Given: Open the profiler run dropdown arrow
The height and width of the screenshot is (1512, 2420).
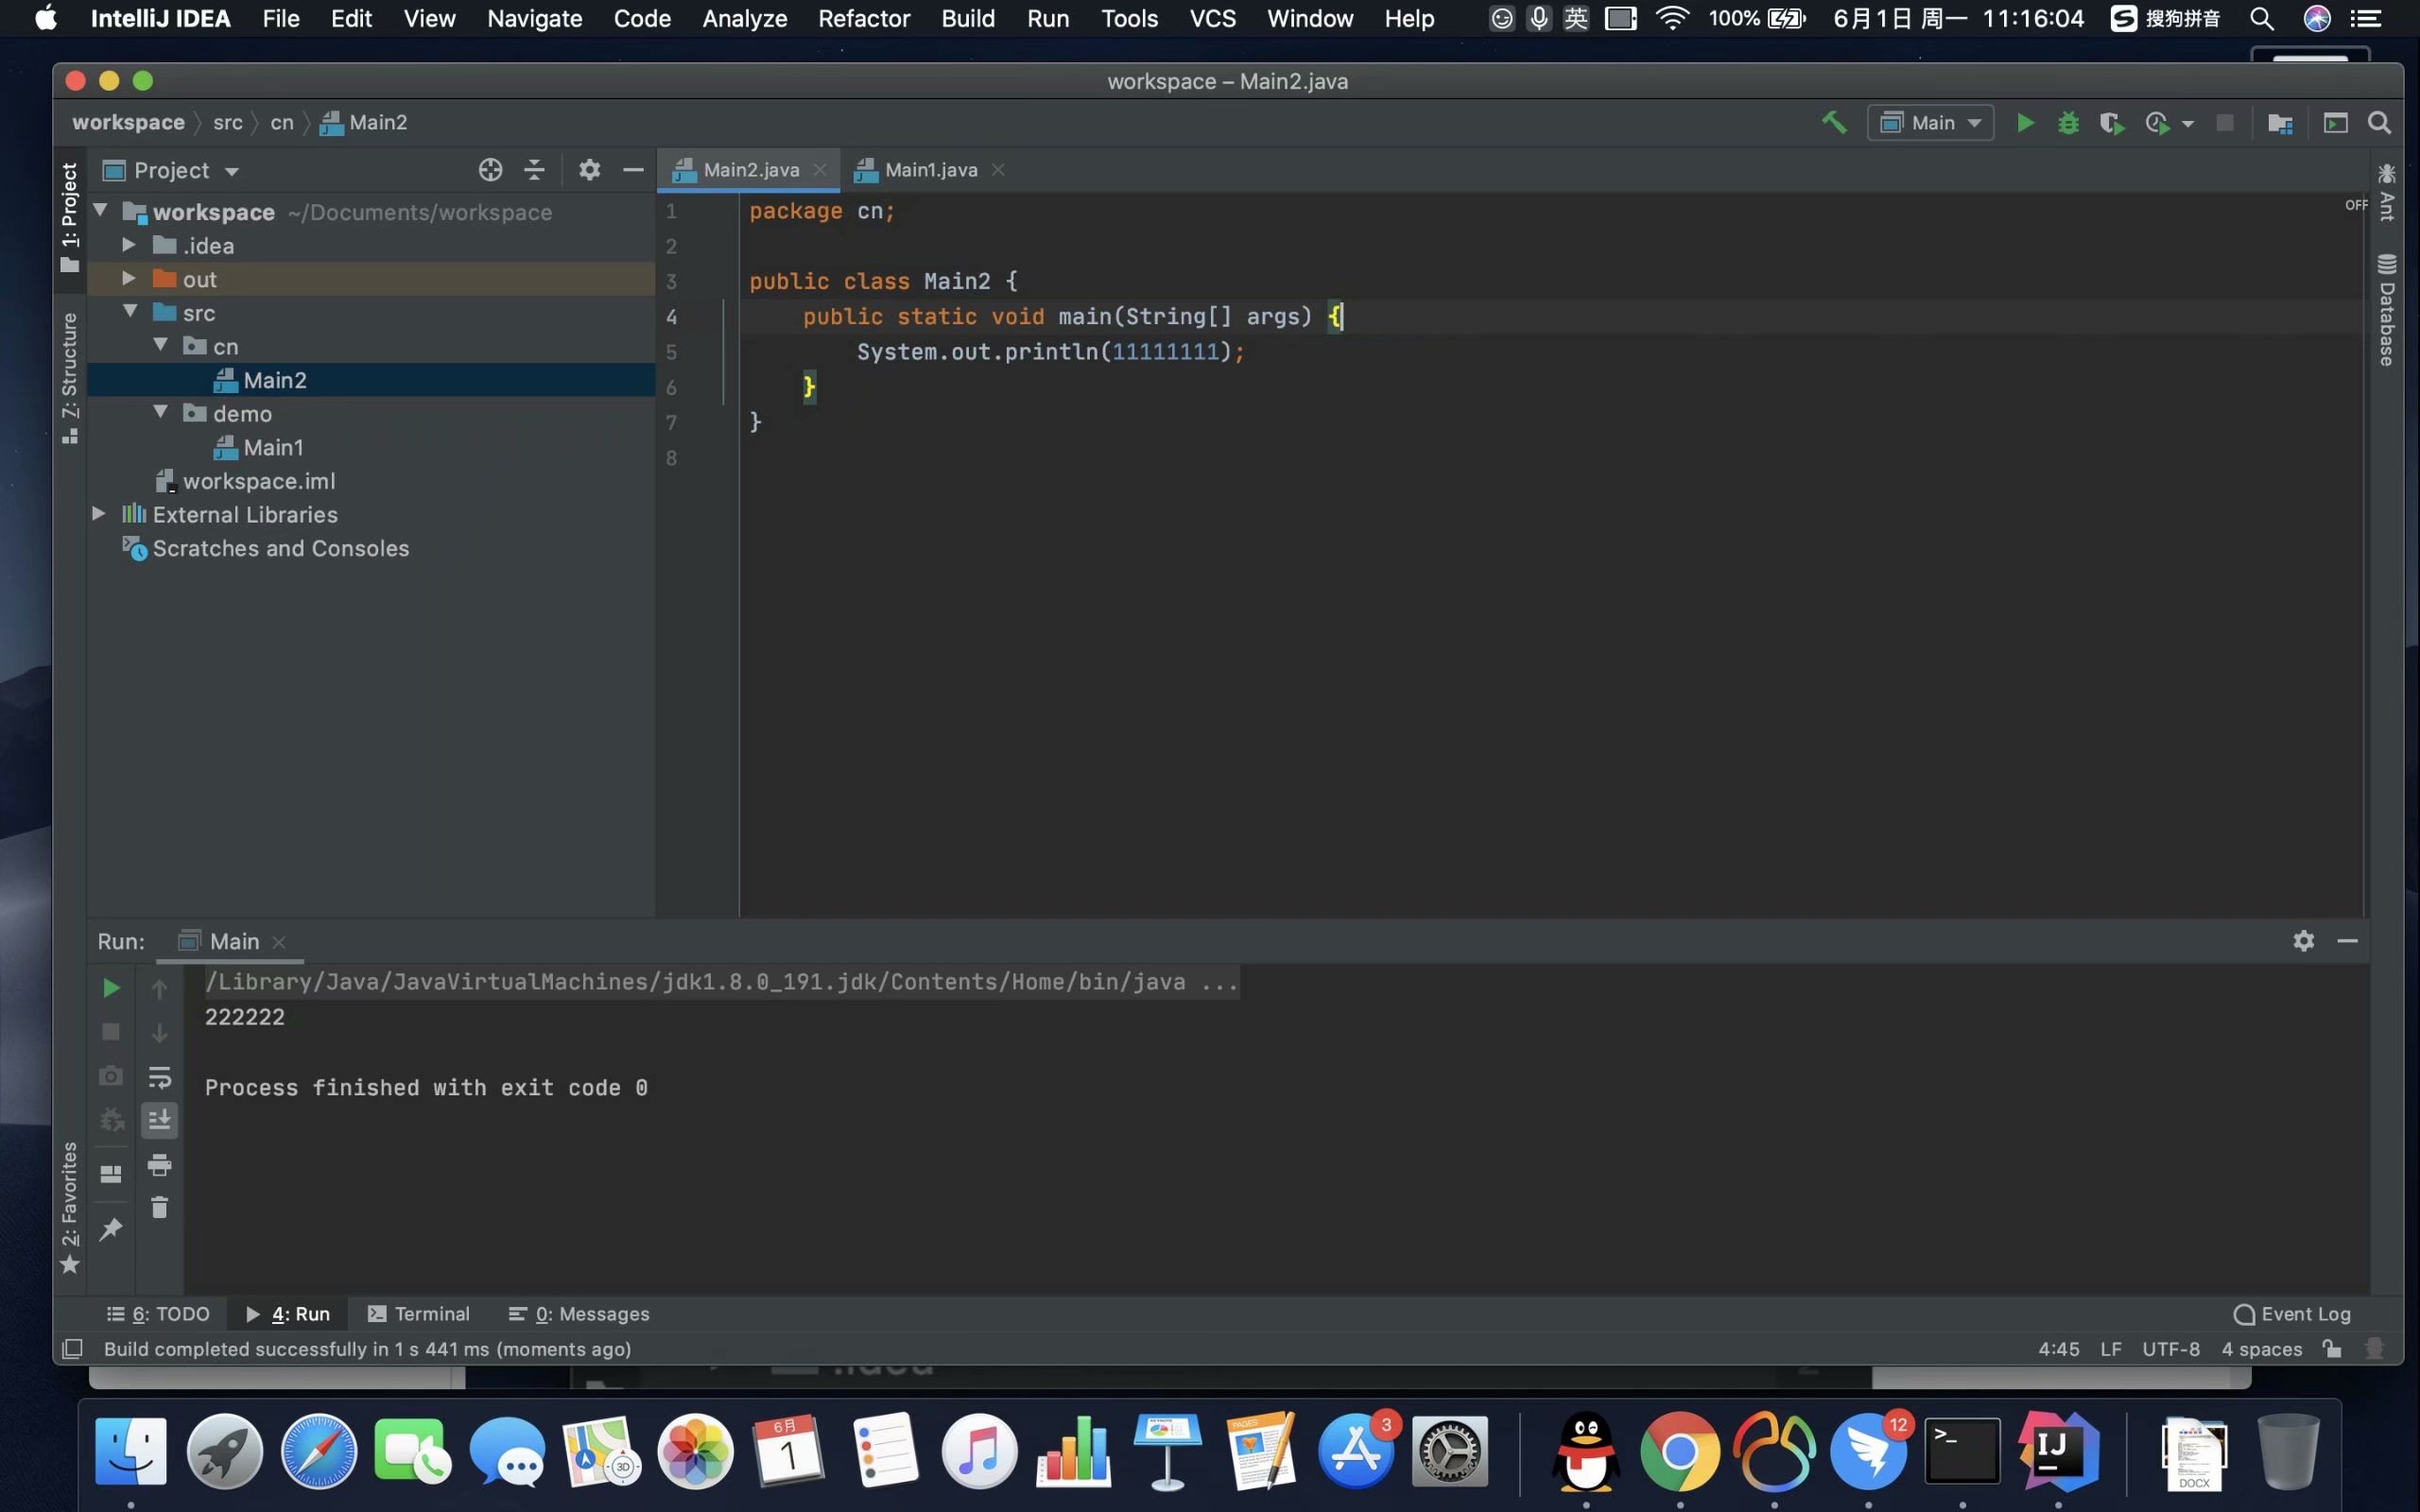Looking at the screenshot, I should pos(2188,124).
